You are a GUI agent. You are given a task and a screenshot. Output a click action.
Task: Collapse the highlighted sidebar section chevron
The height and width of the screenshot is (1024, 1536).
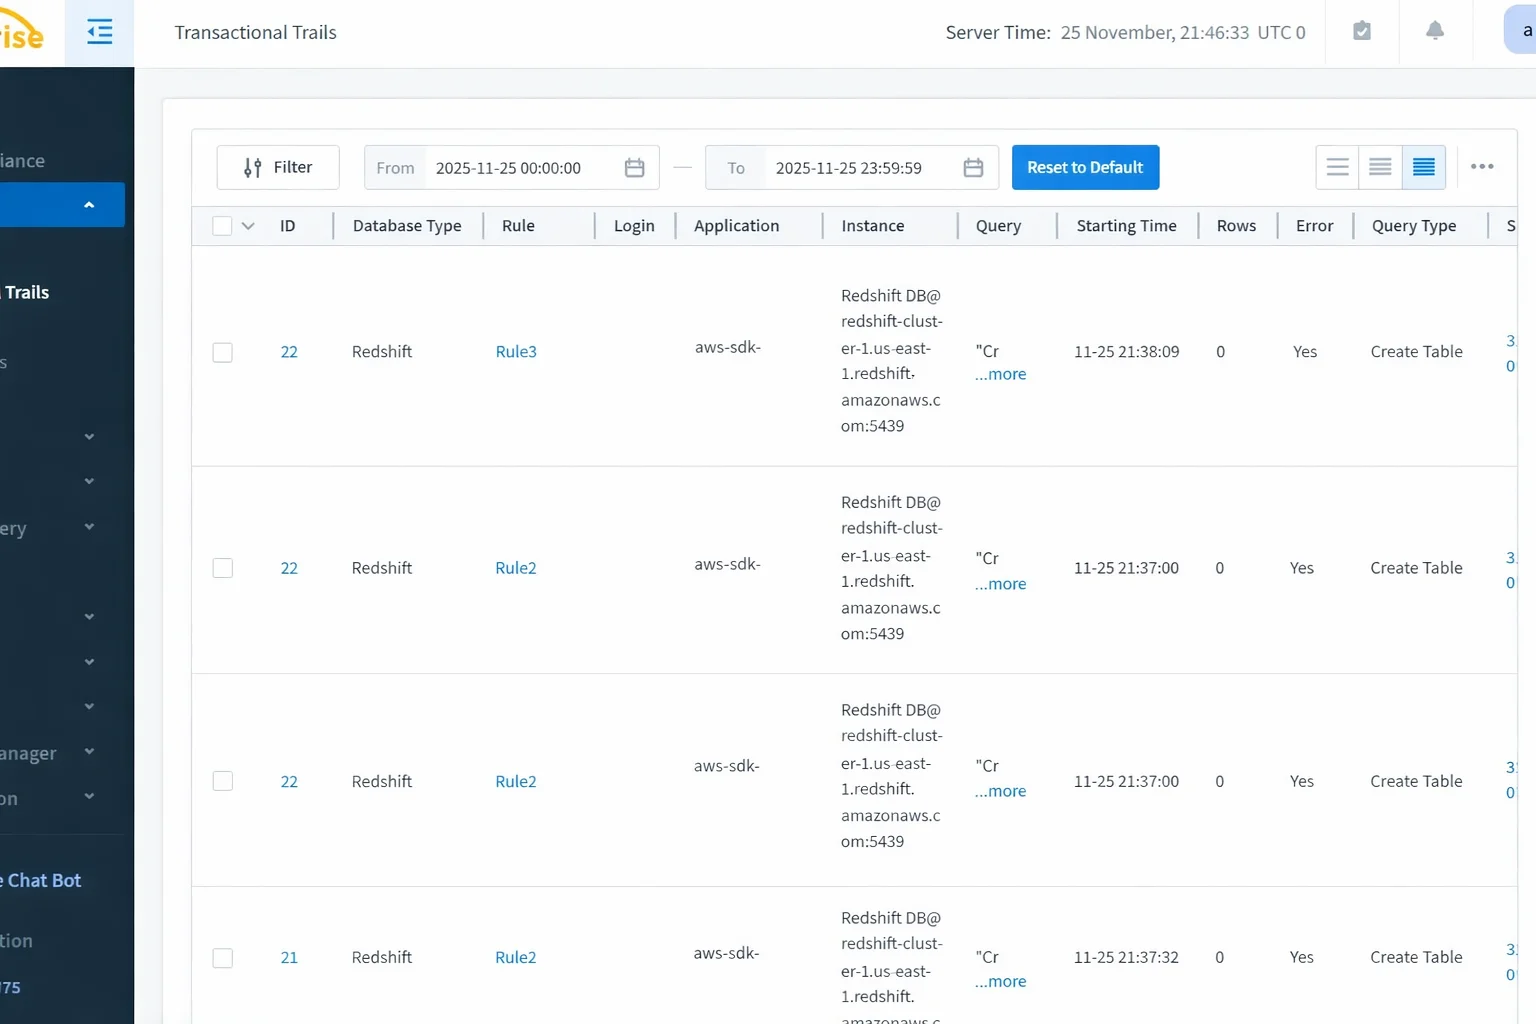click(89, 205)
